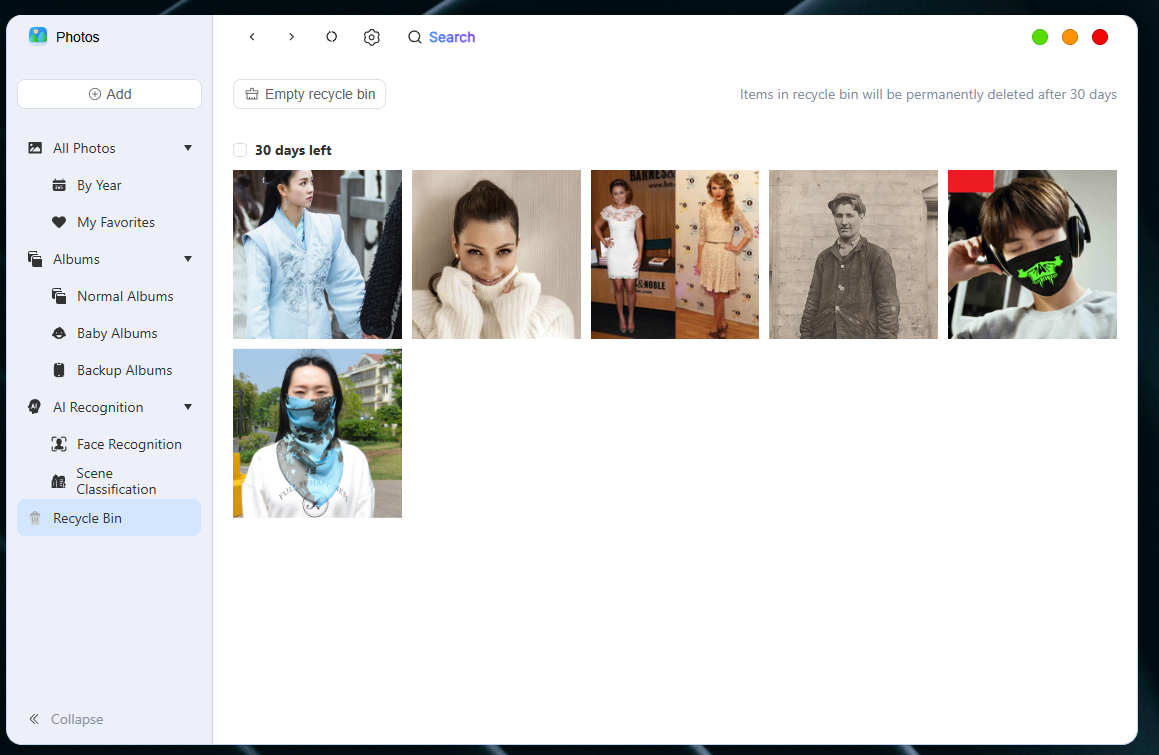Click the magnifier search icon
Viewport: 1159px width, 755px height.
[415, 37]
